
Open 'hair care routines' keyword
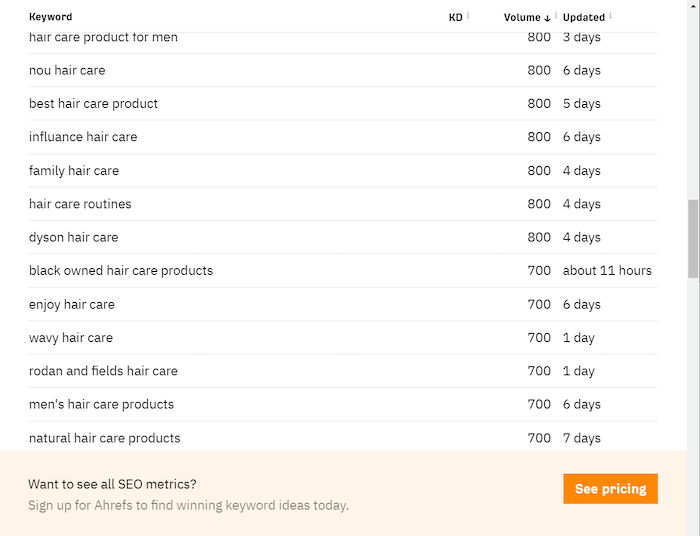tap(80, 204)
